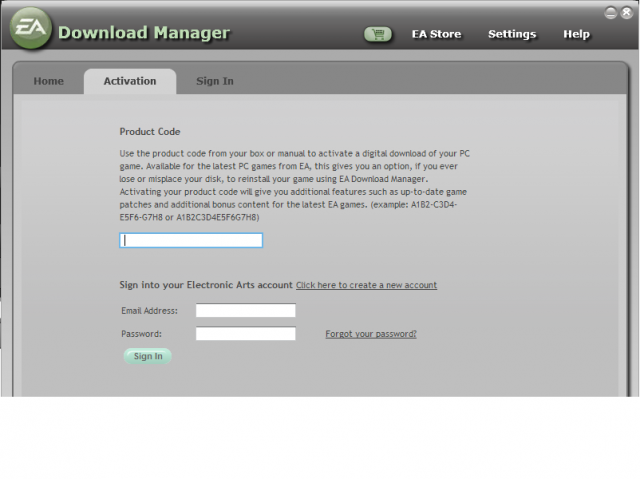Click the 'Download Manager' title text
Image resolution: width=640 pixels, height=479 pixels.
tap(144, 33)
